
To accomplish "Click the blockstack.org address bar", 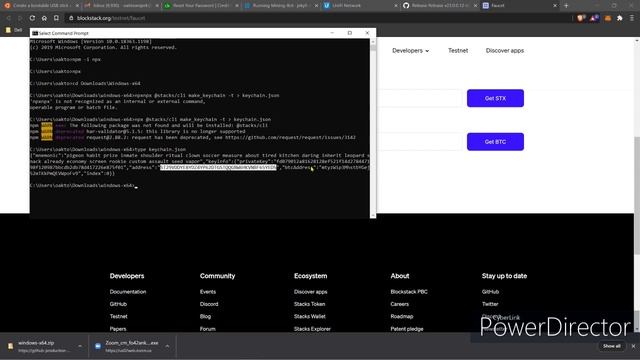I will coord(318,18).
